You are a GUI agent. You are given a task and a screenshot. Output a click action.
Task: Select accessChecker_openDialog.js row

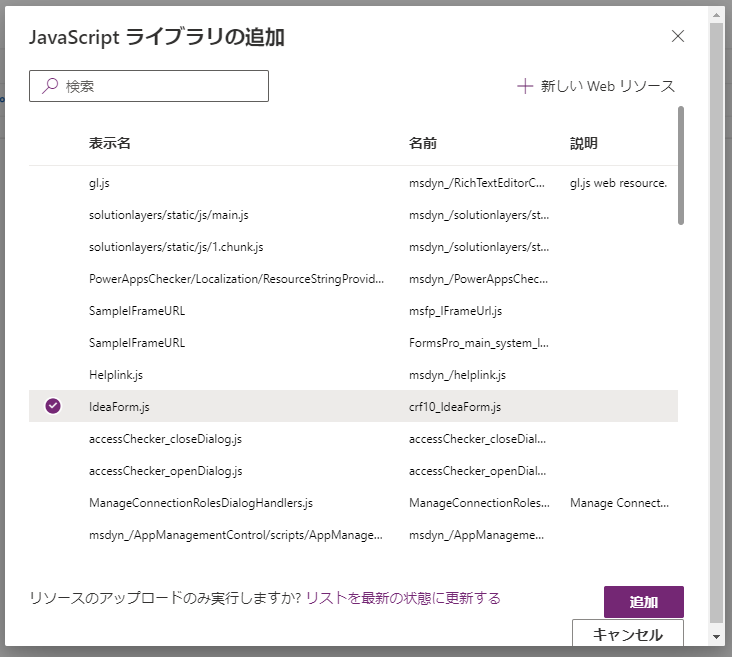353,471
